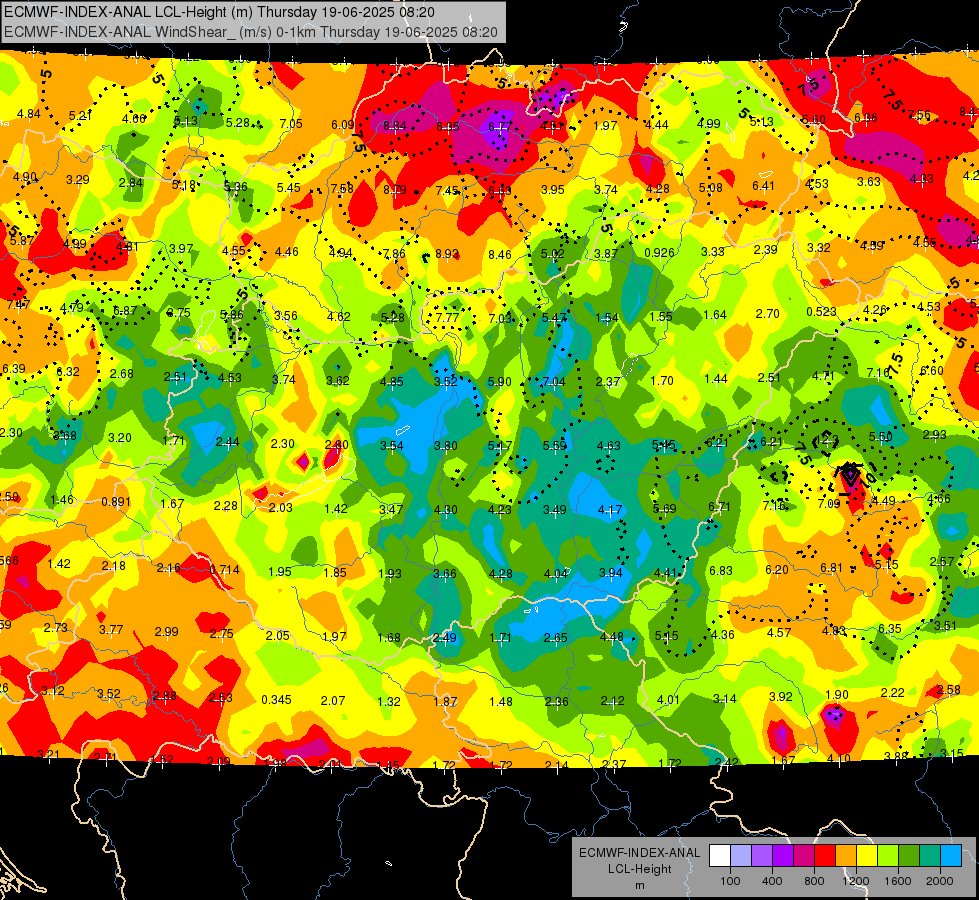Click the LCL-Height (m) header line

point(219,12)
